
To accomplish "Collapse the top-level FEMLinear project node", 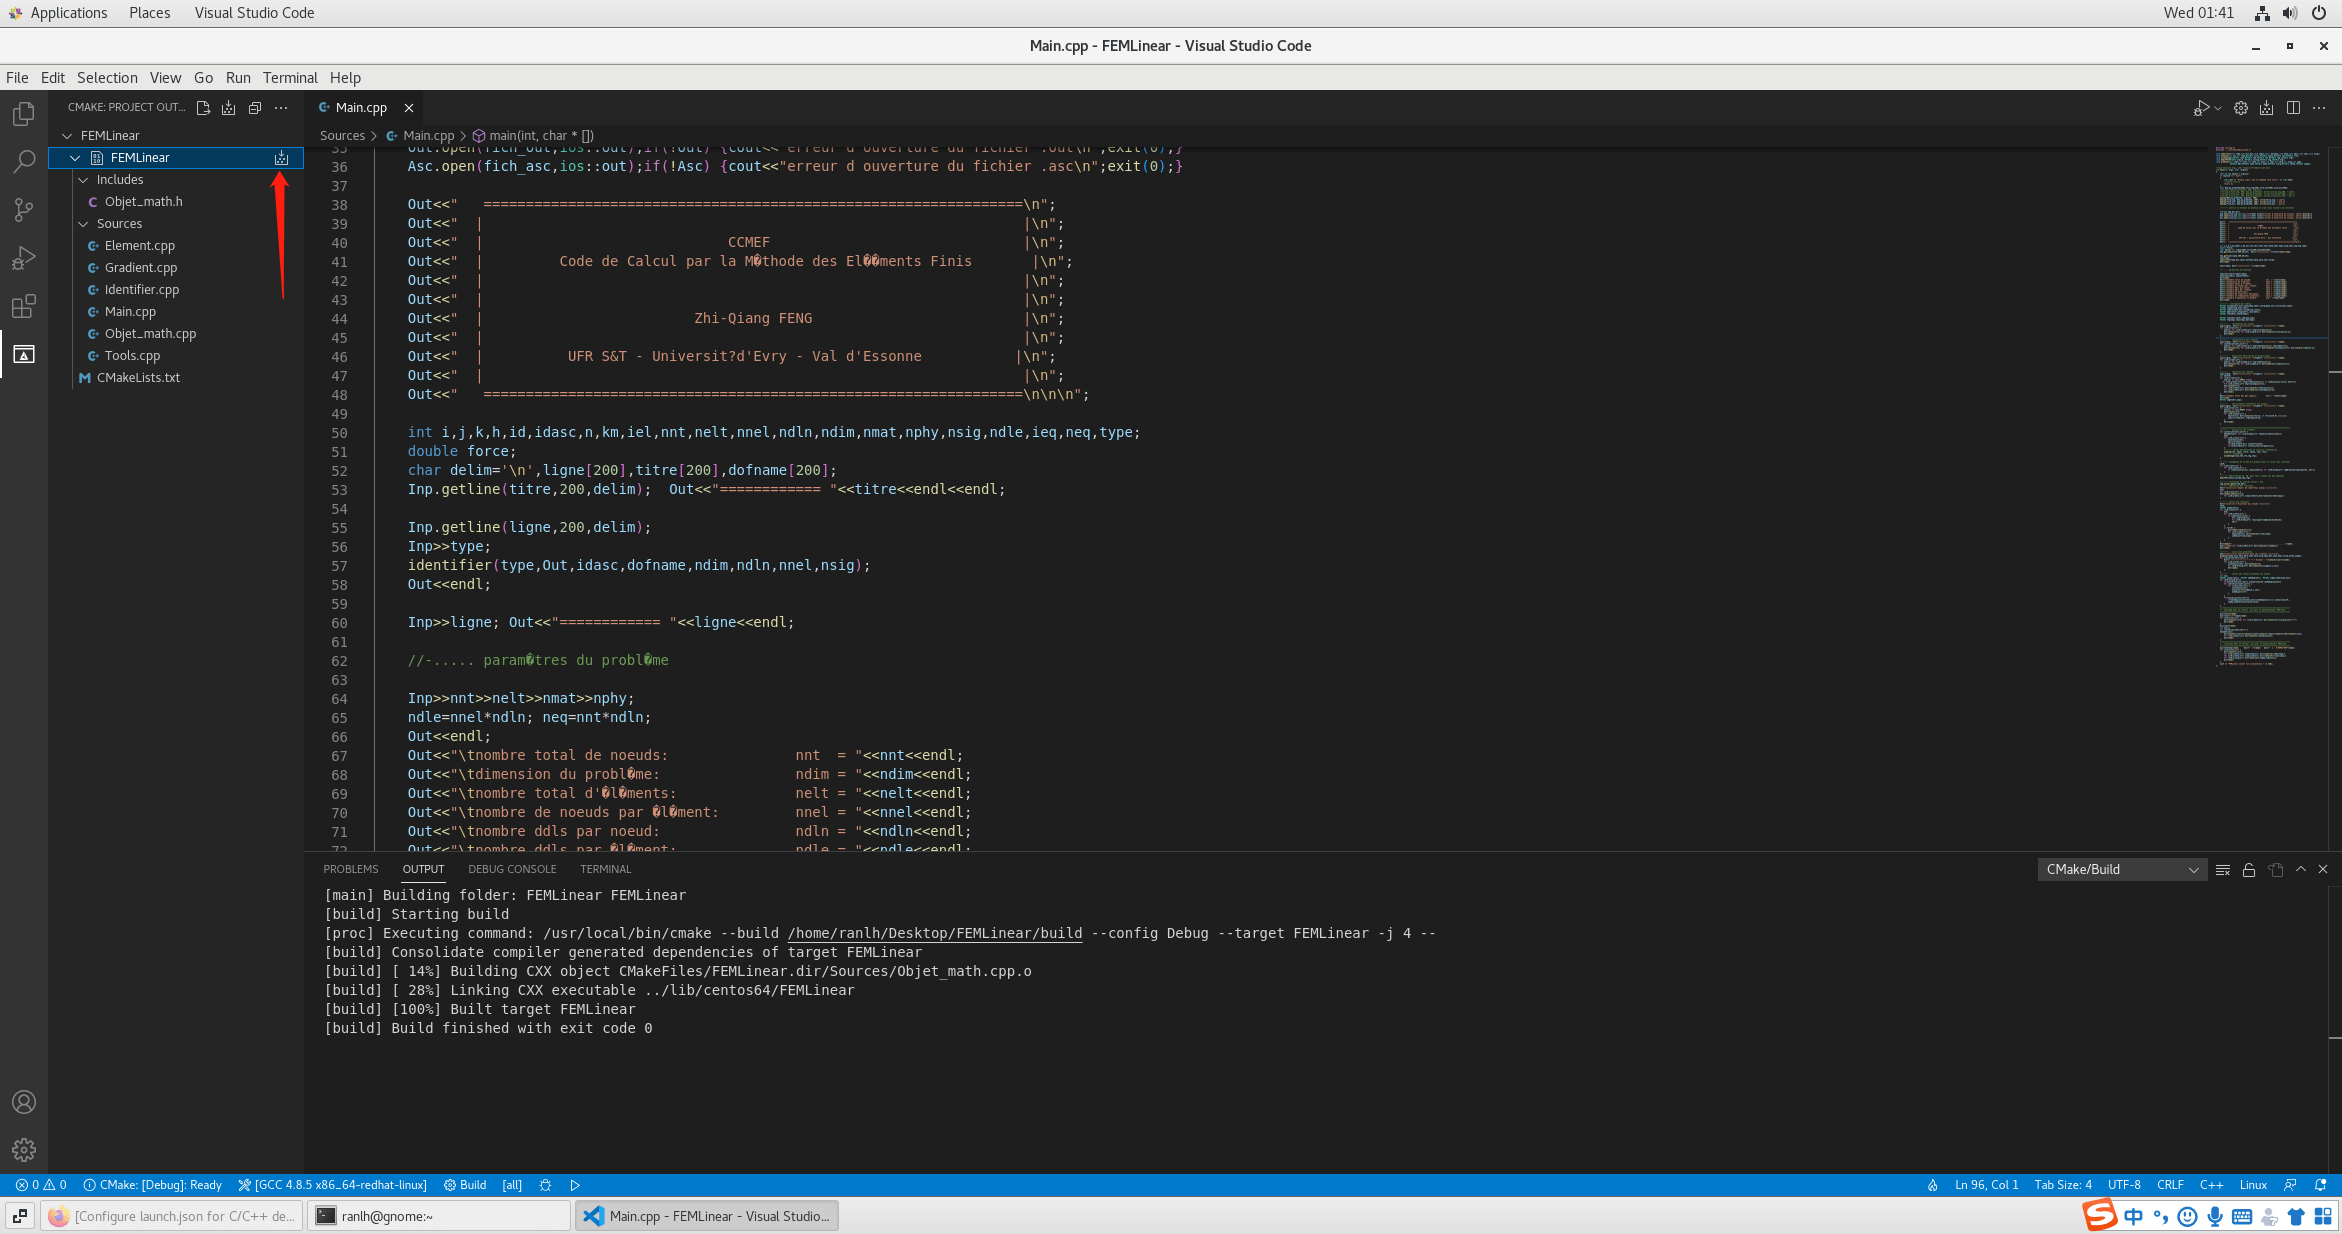I will pos(67,136).
